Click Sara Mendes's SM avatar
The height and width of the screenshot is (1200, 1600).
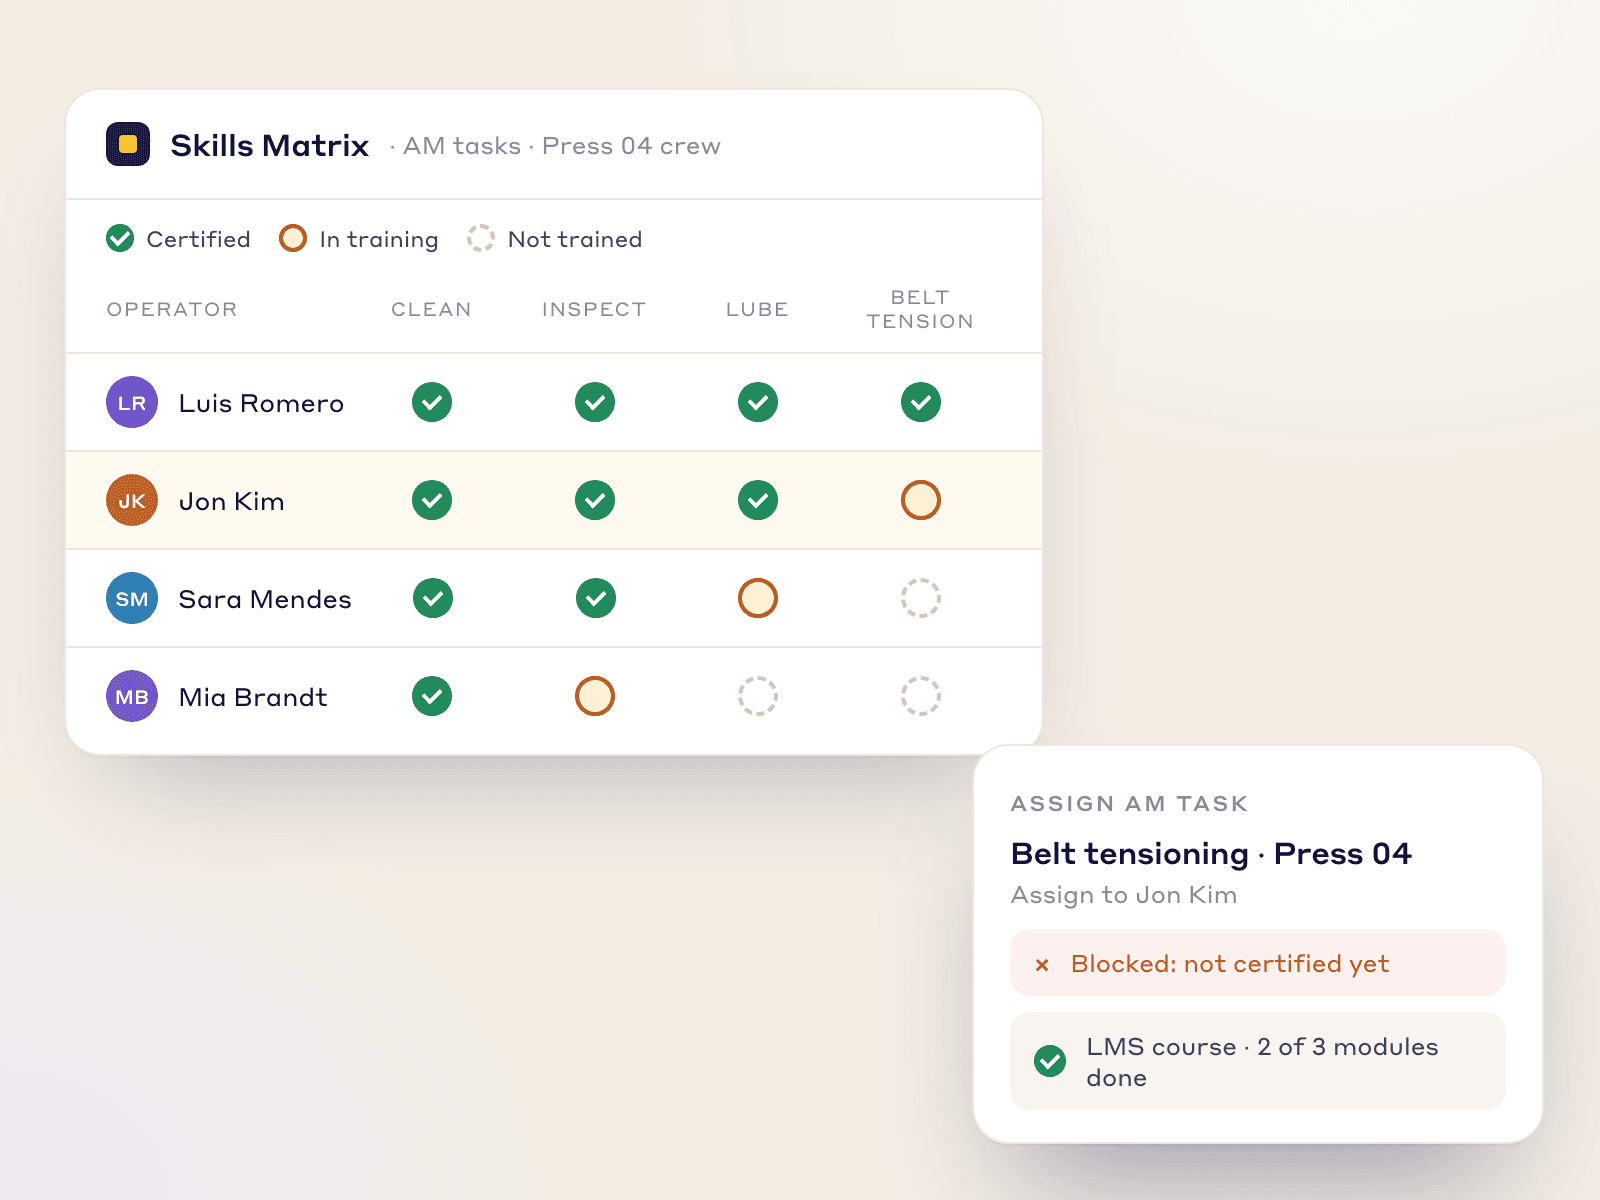click(x=132, y=598)
